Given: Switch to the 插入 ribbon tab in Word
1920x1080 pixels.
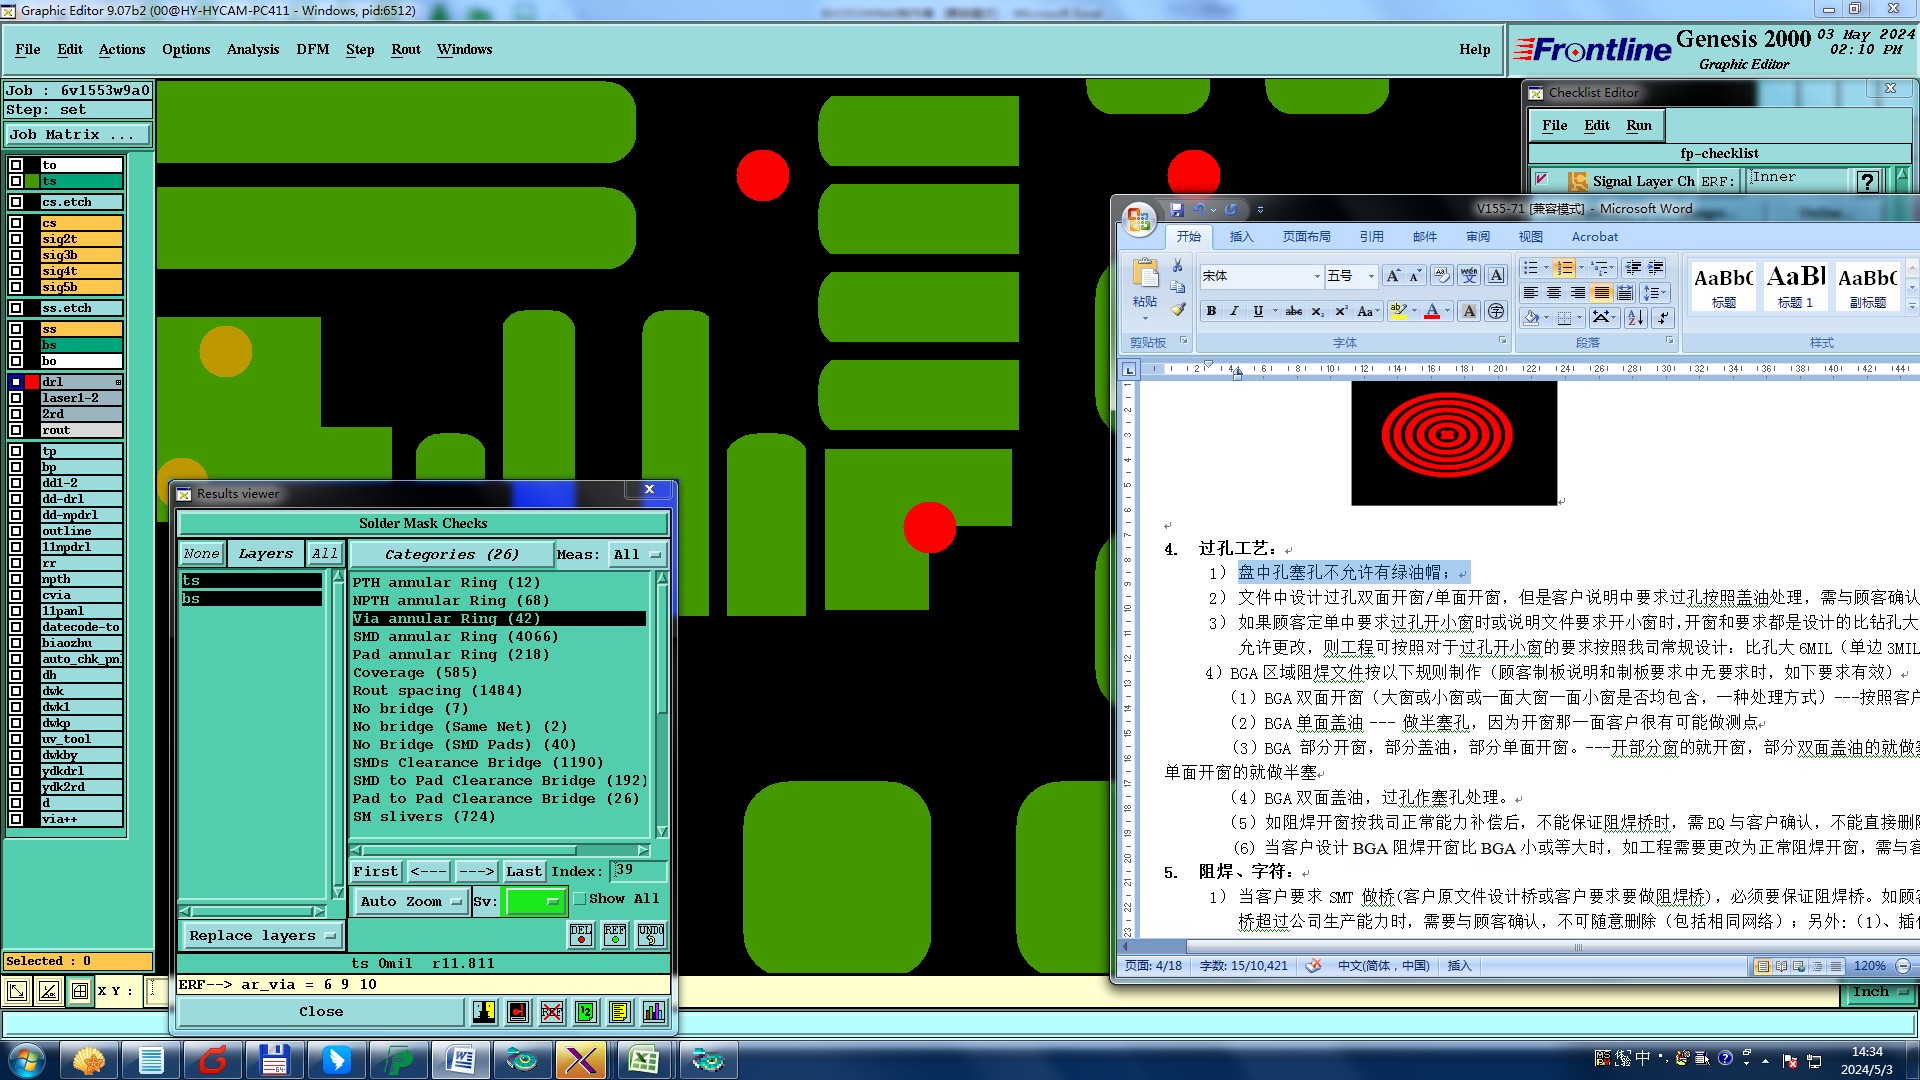Looking at the screenshot, I should pos(1241,237).
